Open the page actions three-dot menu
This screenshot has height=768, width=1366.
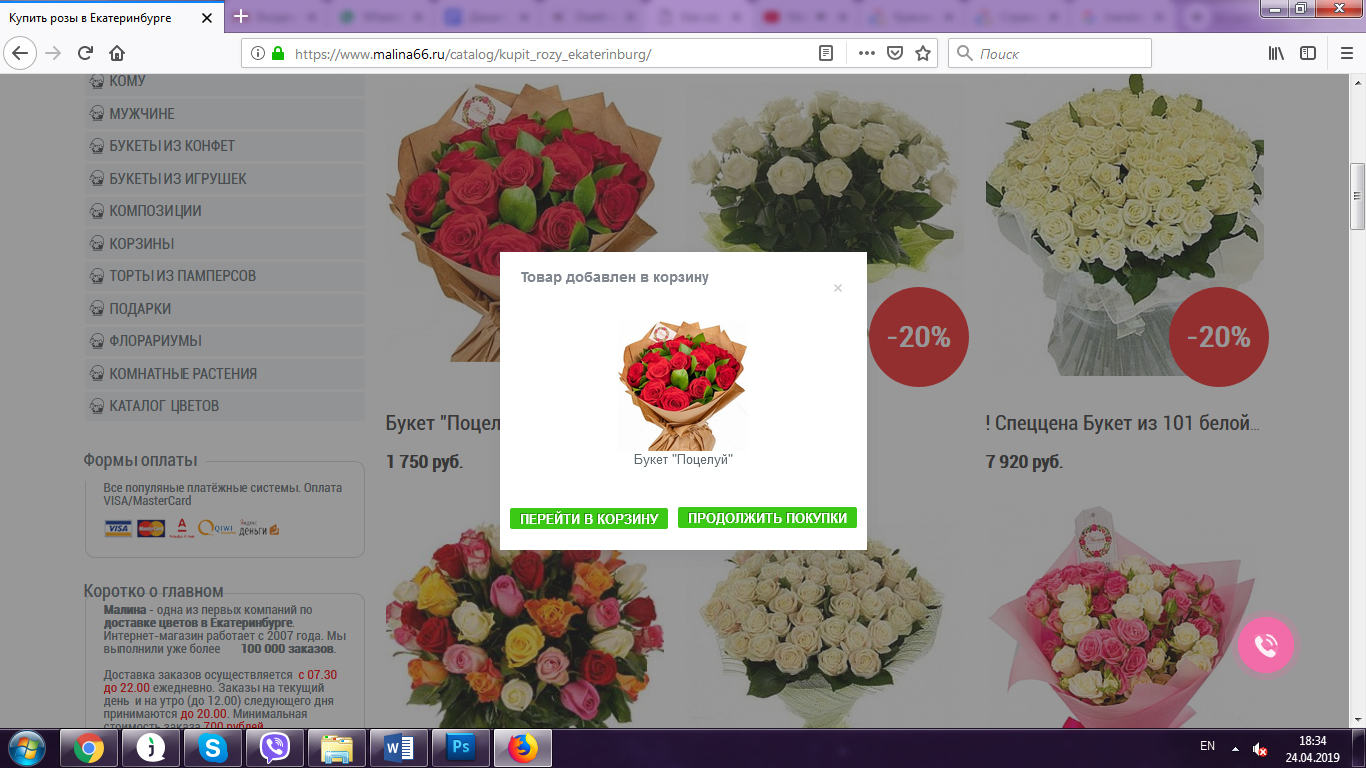point(867,54)
